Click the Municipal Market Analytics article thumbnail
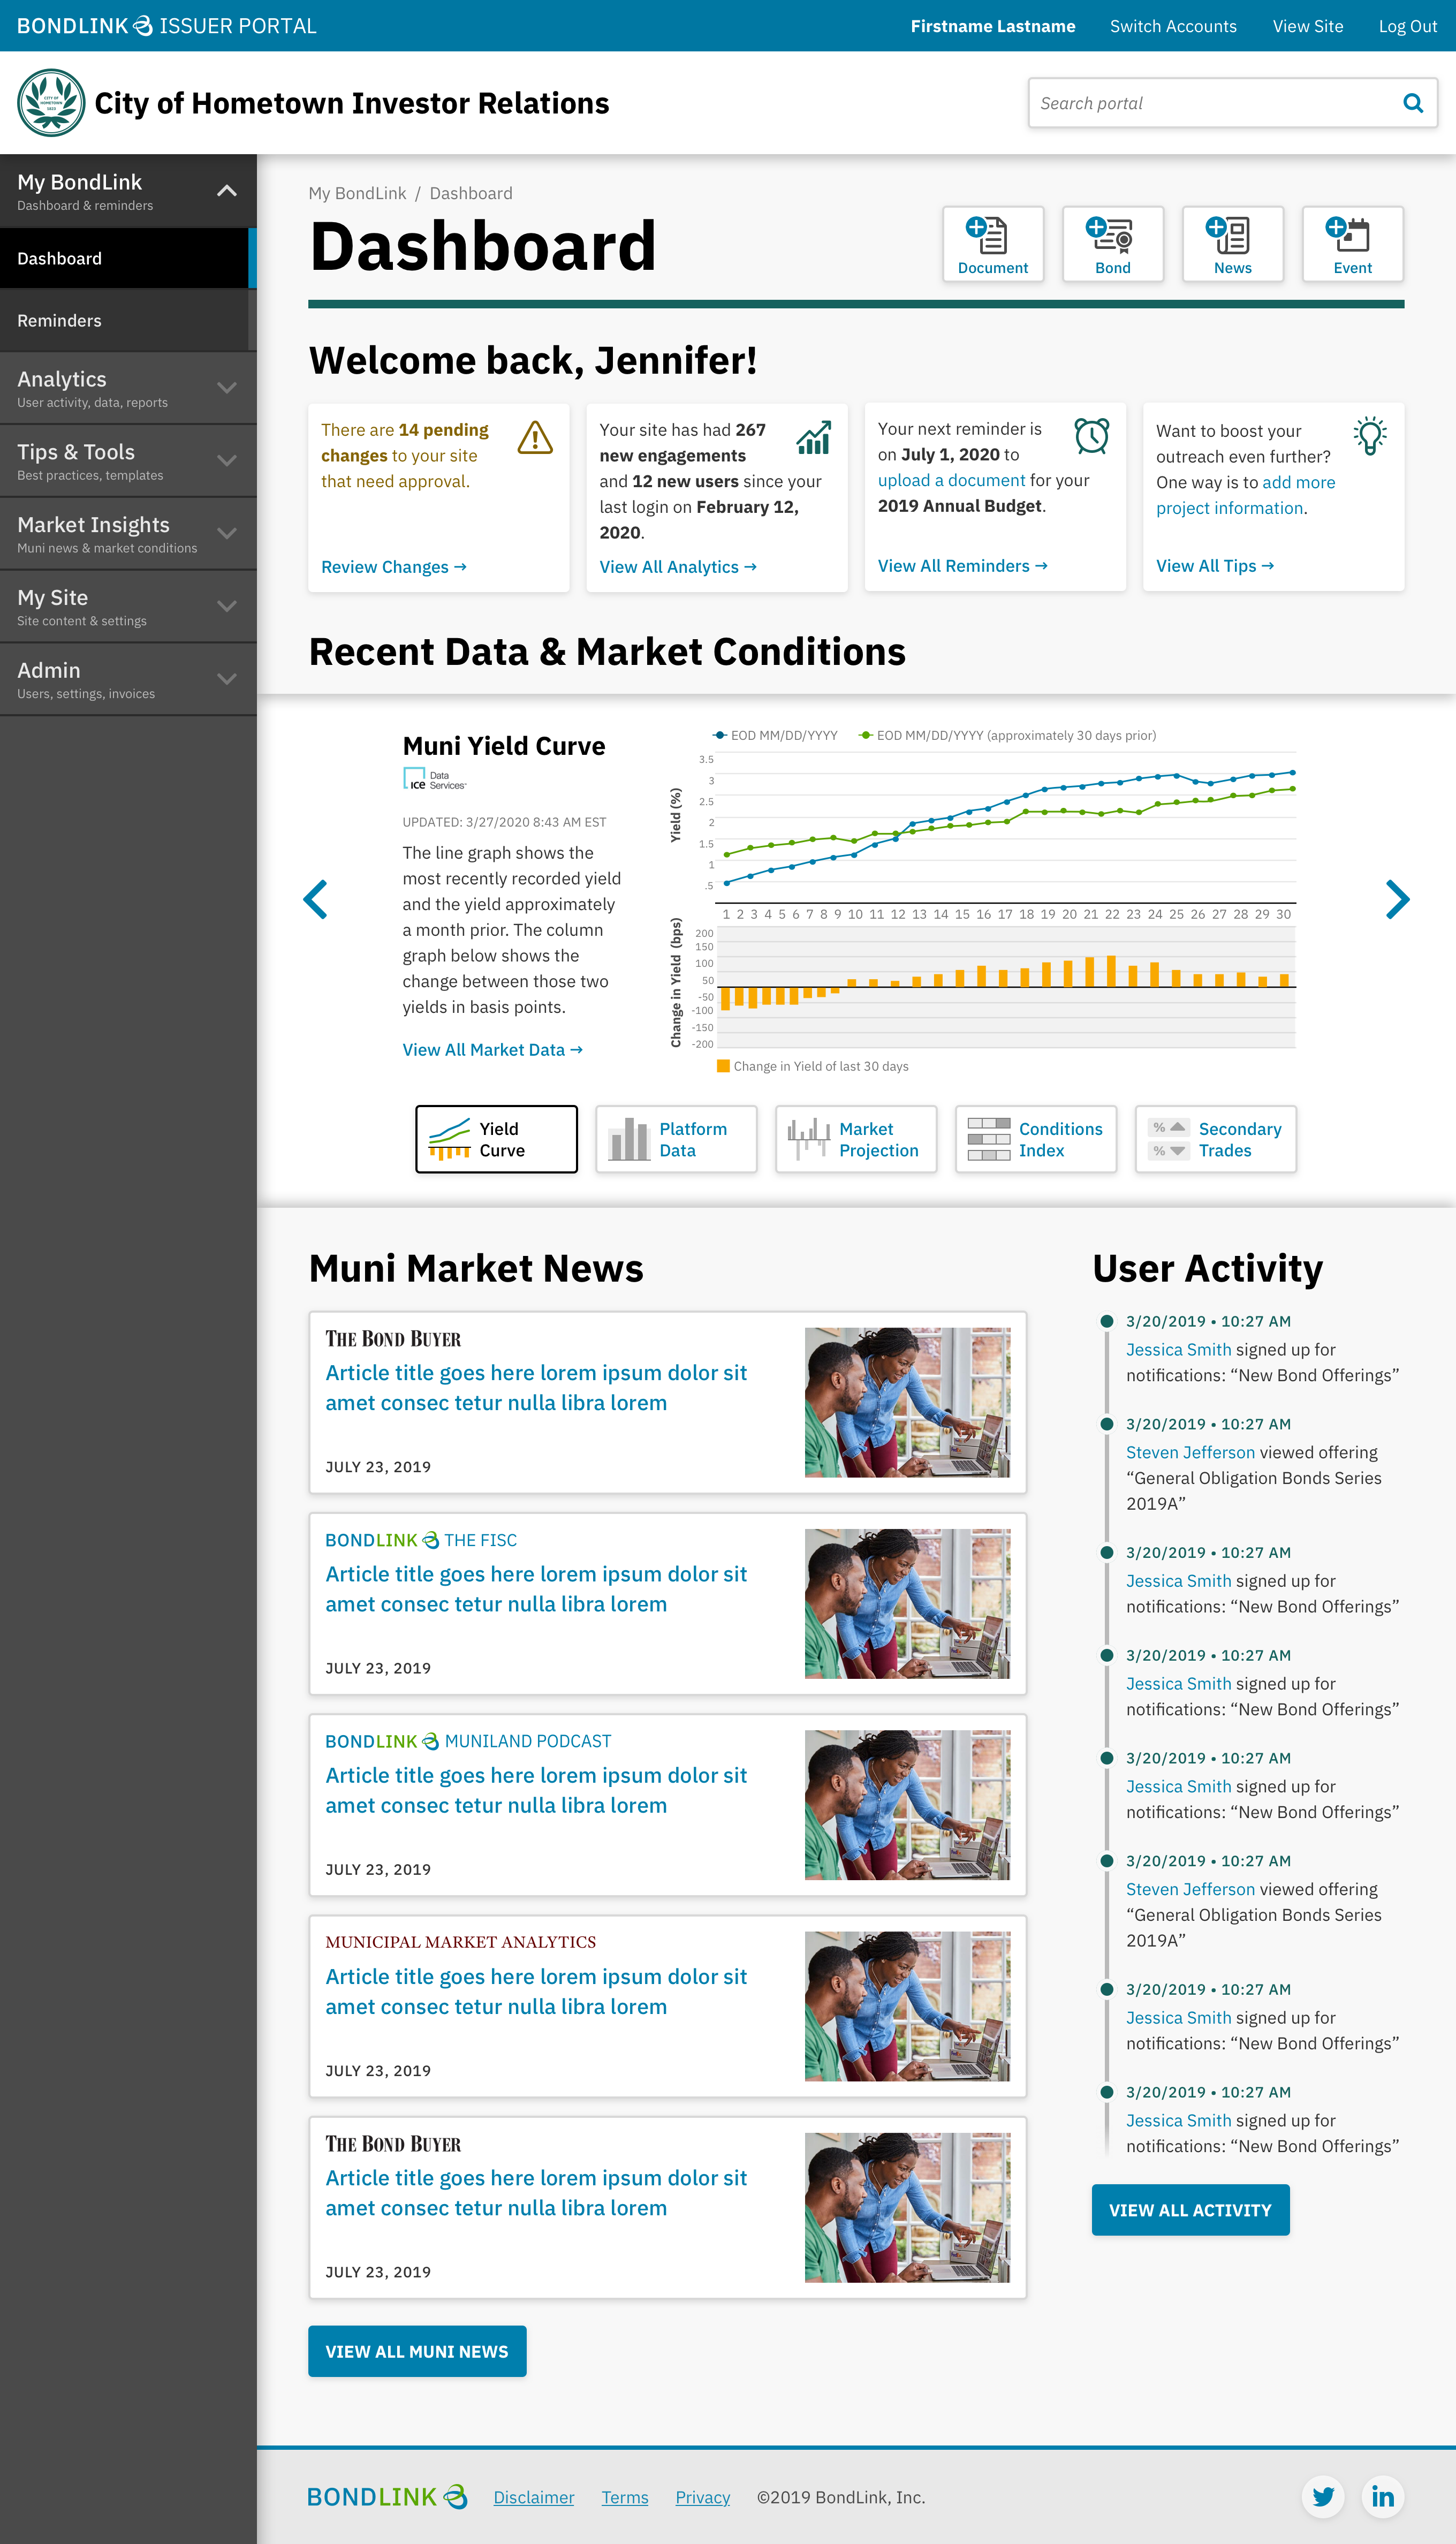The width and height of the screenshot is (1456, 2544). (x=907, y=2006)
